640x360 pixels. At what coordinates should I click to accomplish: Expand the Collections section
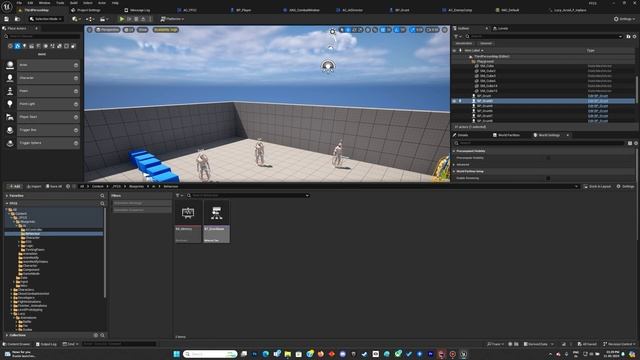7,335
